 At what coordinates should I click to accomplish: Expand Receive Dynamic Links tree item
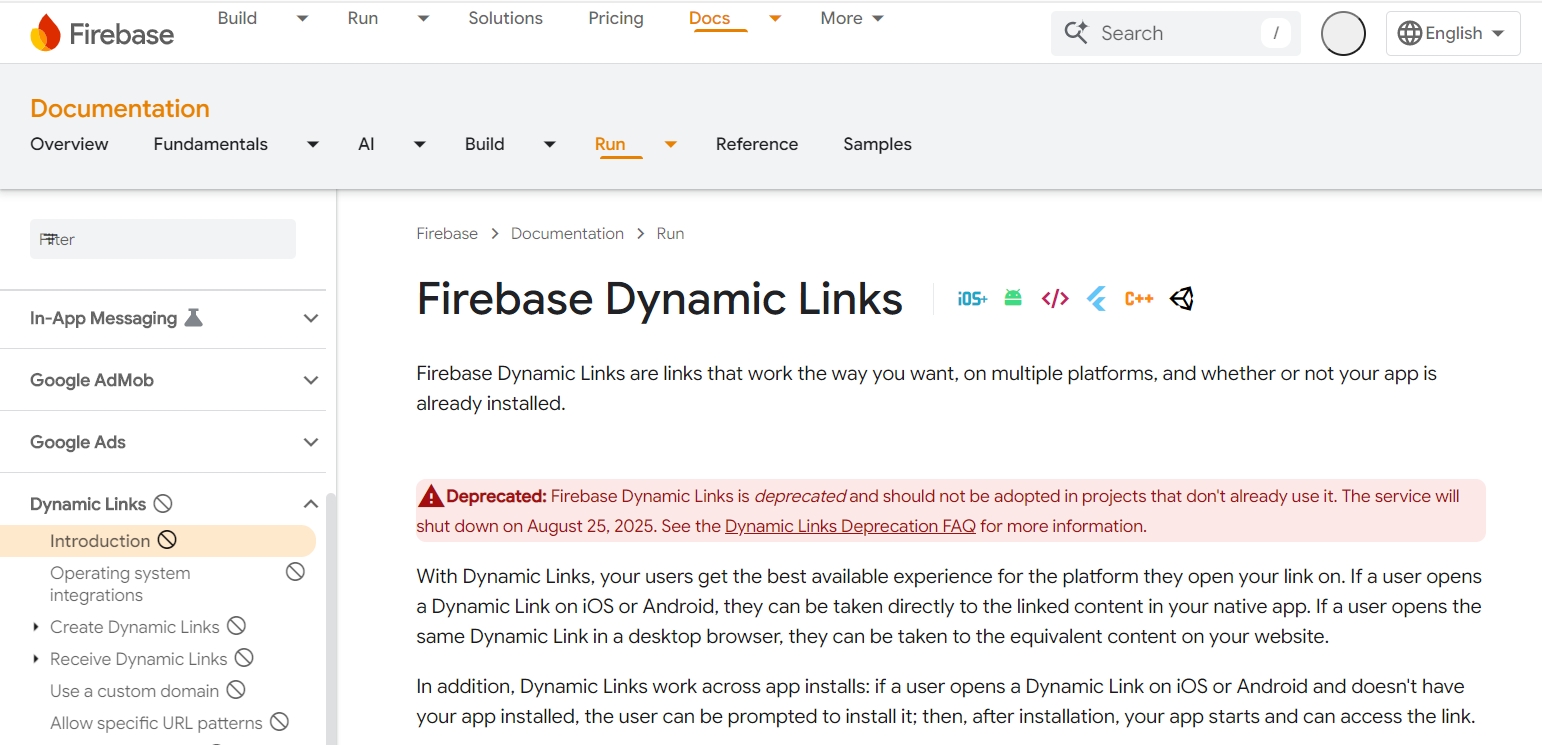point(36,659)
